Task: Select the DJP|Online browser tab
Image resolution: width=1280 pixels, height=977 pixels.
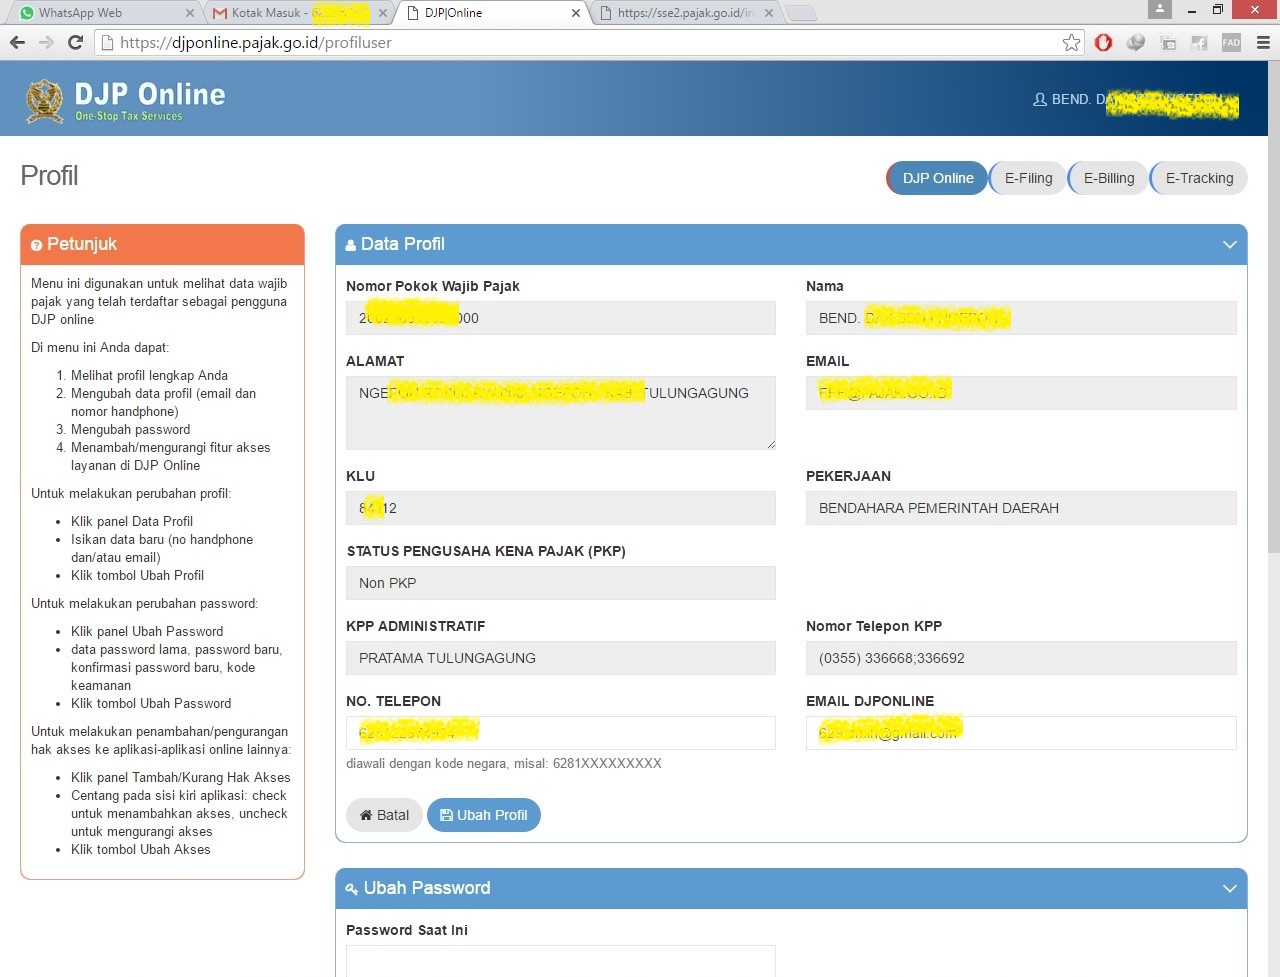Action: (x=490, y=13)
